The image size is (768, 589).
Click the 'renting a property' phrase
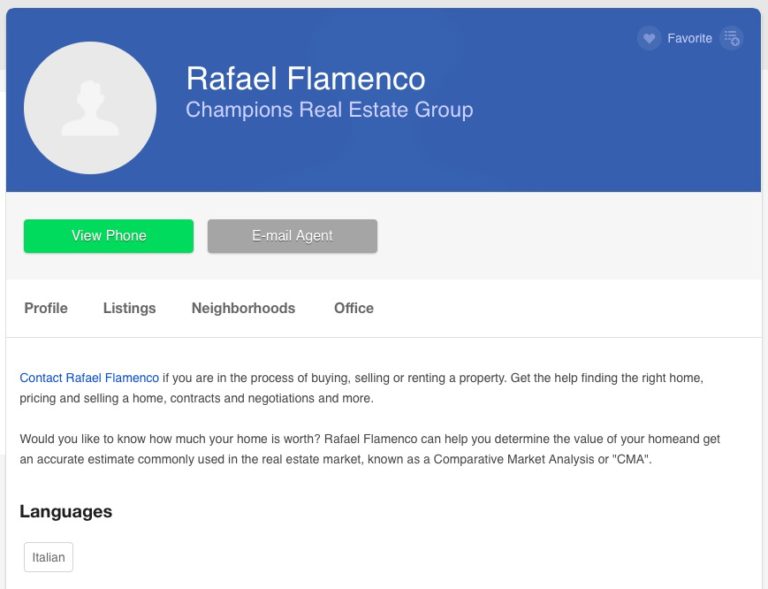coord(456,378)
